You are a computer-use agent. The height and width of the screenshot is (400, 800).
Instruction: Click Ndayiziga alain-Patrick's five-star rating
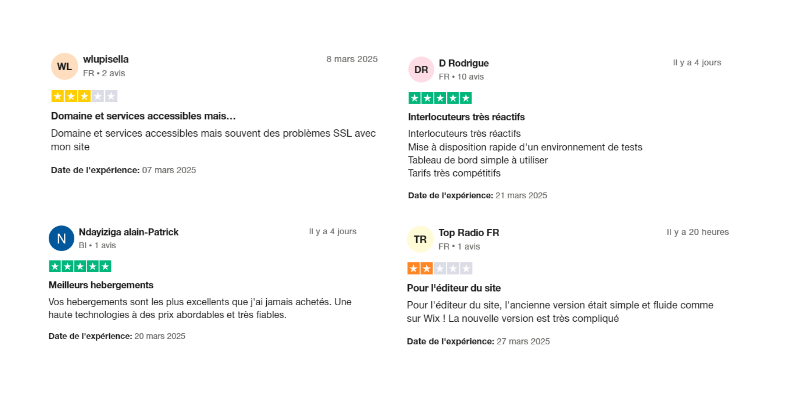click(80, 266)
